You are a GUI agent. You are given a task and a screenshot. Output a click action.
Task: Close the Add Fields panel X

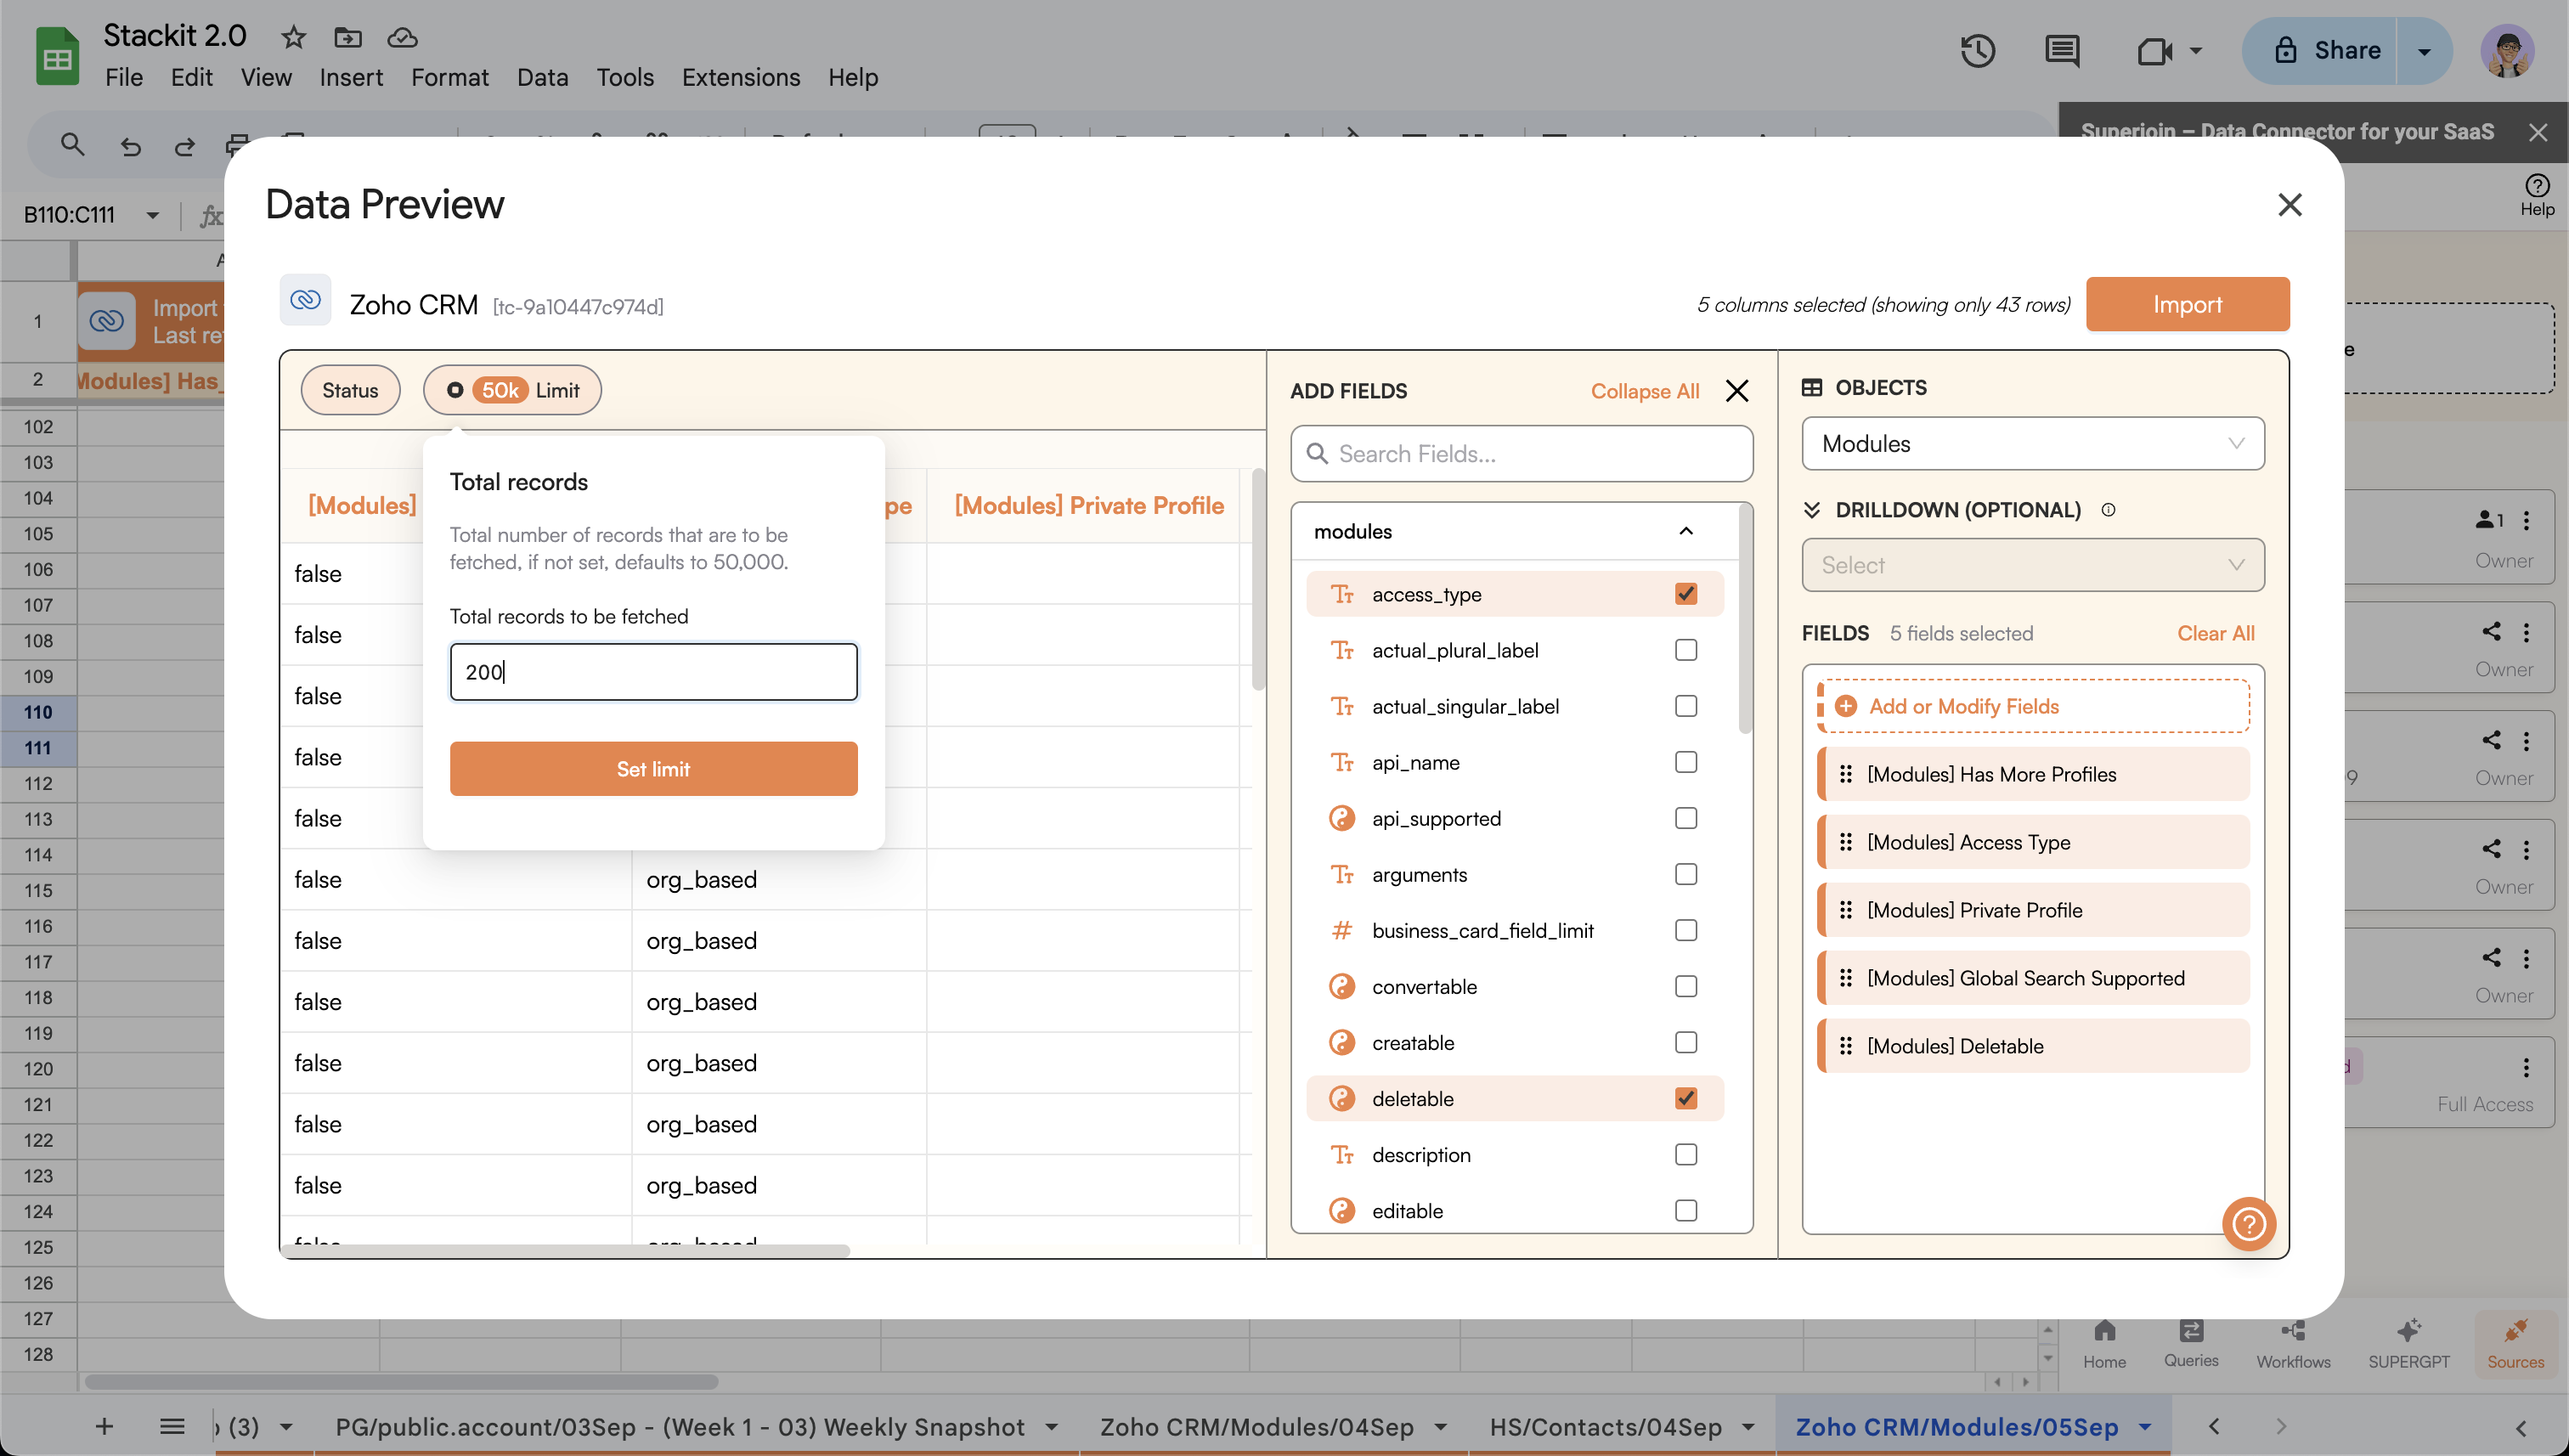click(x=1737, y=391)
